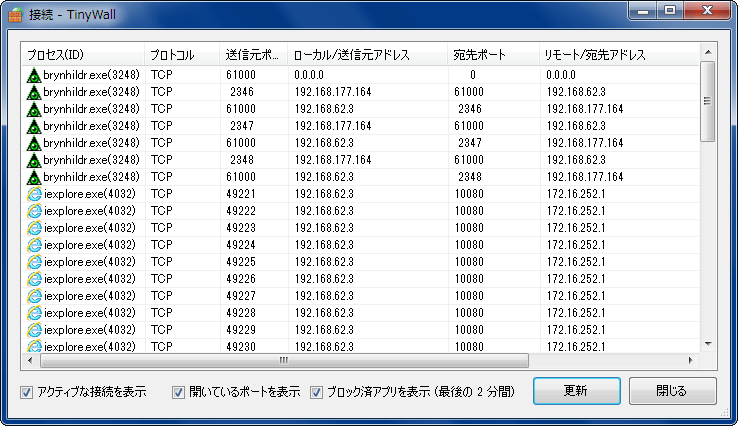
Task: Close window with title bar X button
Action: click(x=707, y=11)
